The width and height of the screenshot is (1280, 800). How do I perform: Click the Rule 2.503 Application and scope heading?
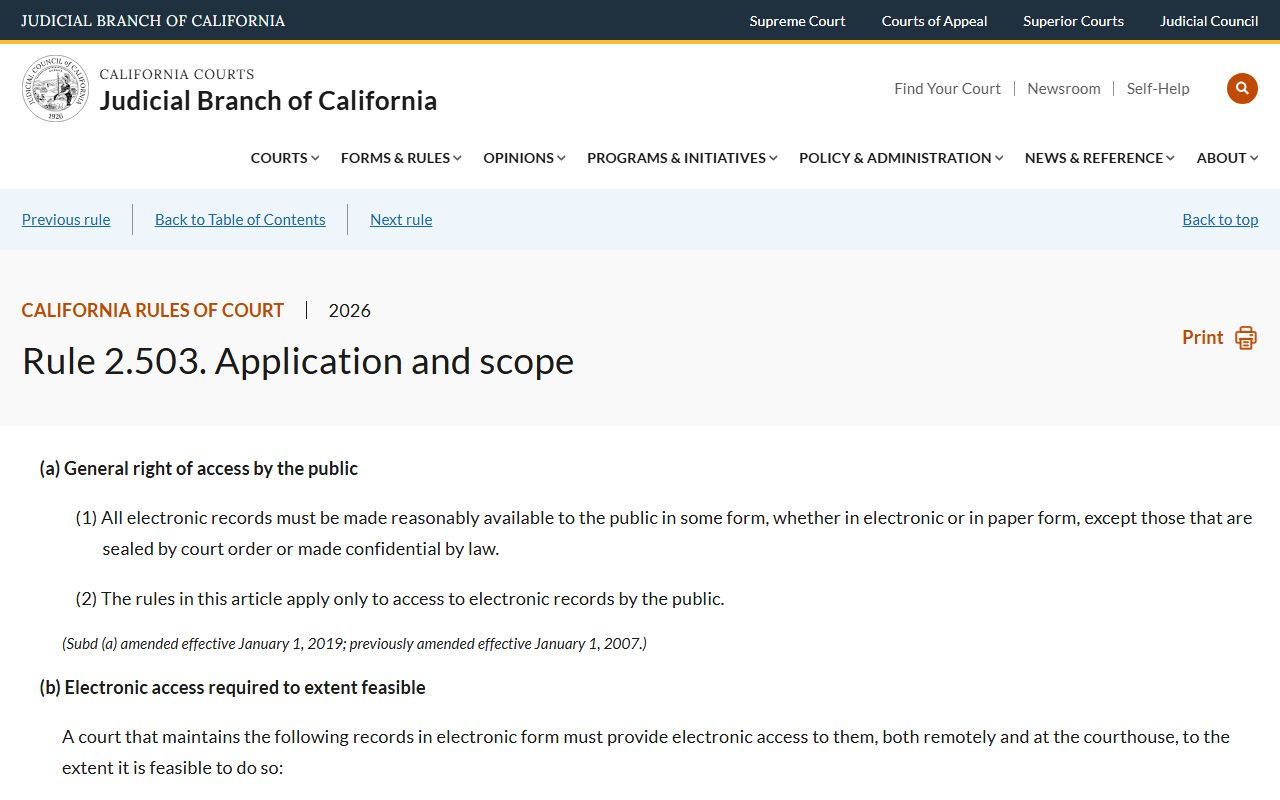tap(298, 361)
